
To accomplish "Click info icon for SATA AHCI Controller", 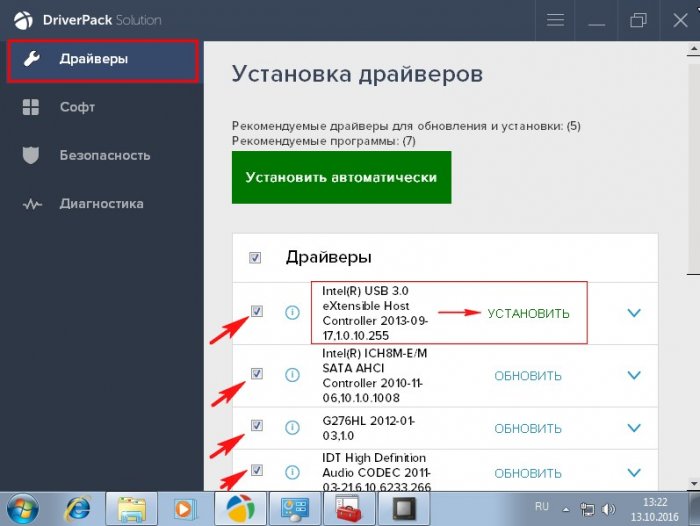I will (292, 375).
